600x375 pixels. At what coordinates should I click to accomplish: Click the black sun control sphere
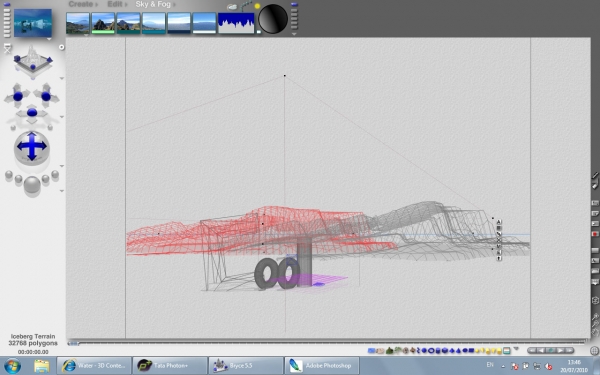pos(273,19)
